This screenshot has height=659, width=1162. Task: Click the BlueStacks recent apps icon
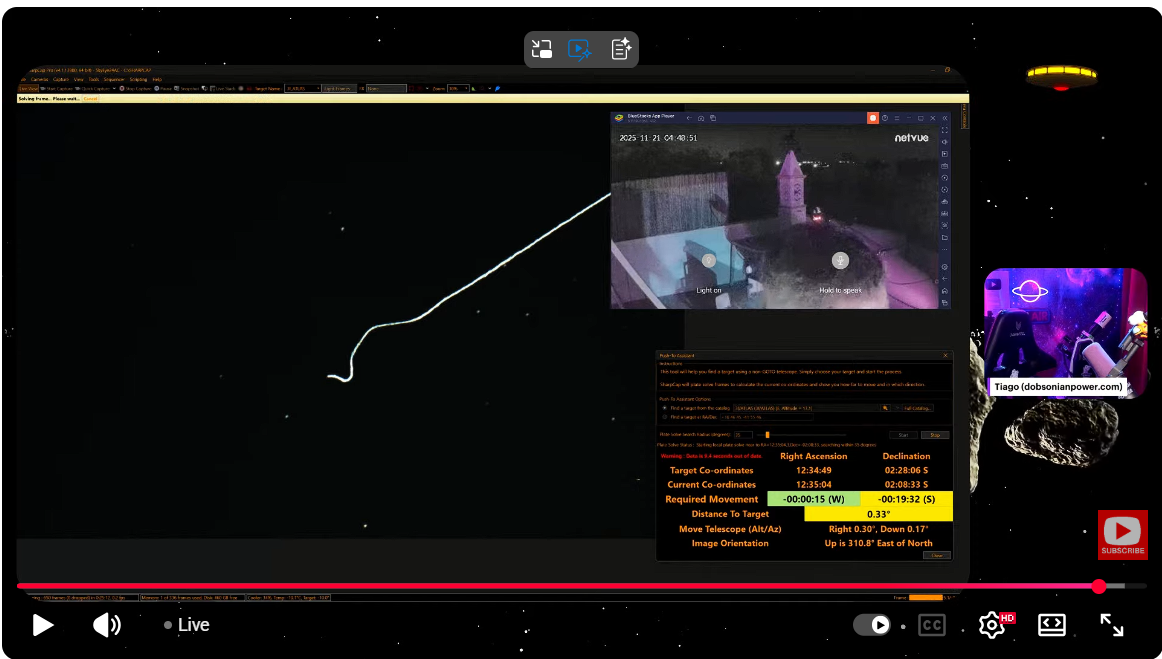(713, 118)
